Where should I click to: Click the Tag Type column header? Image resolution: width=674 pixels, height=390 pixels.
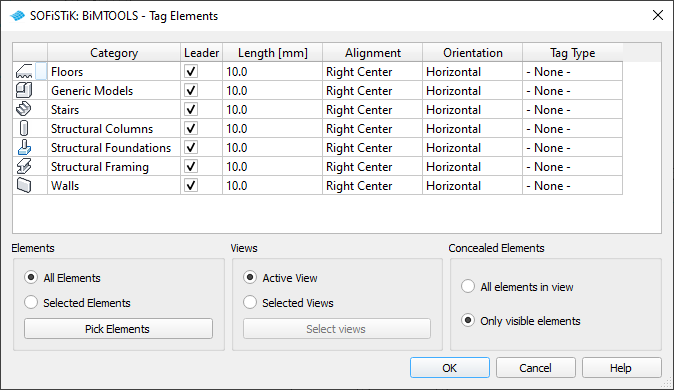pyautogui.click(x=572, y=52)
